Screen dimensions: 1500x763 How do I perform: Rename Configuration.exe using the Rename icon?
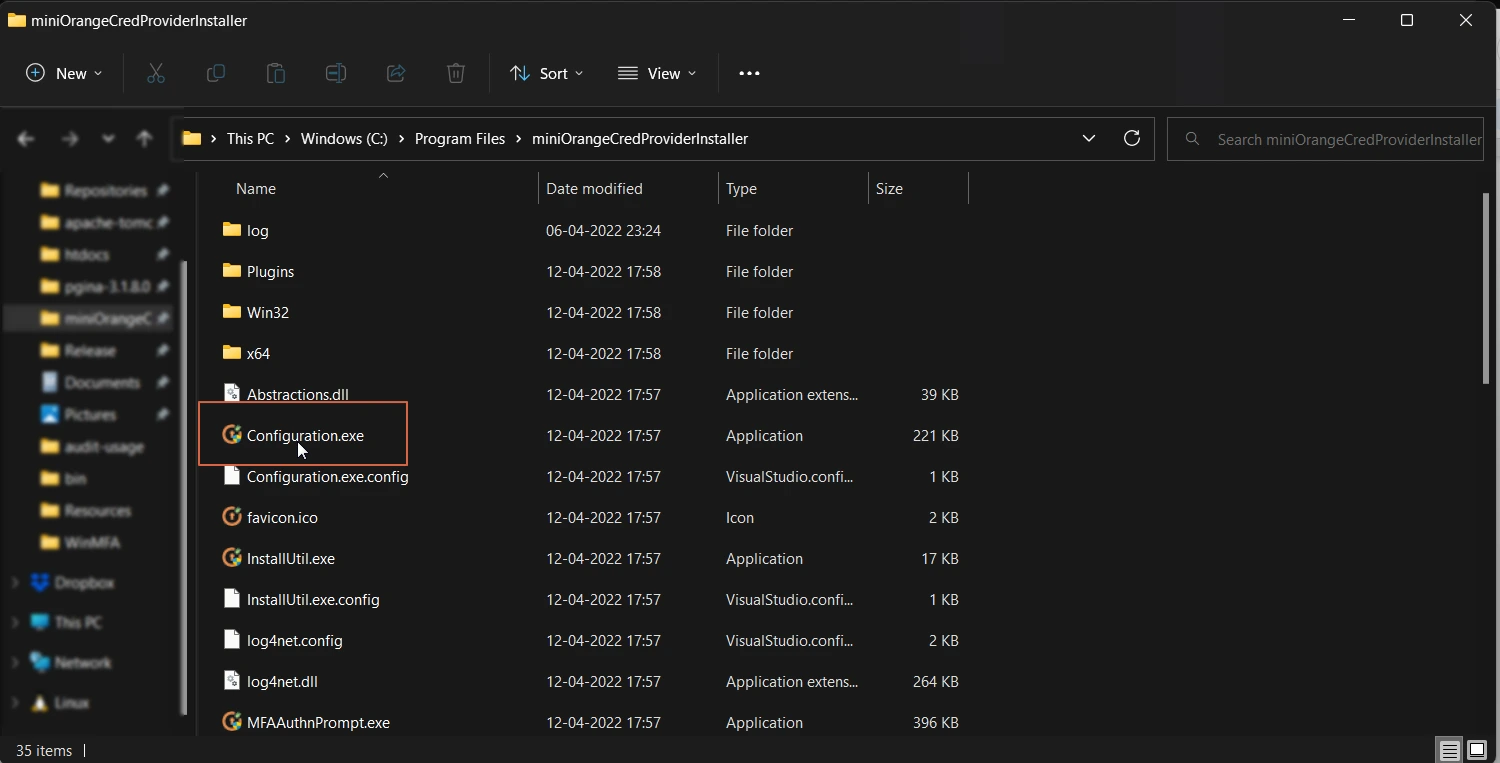coord(335,73)
